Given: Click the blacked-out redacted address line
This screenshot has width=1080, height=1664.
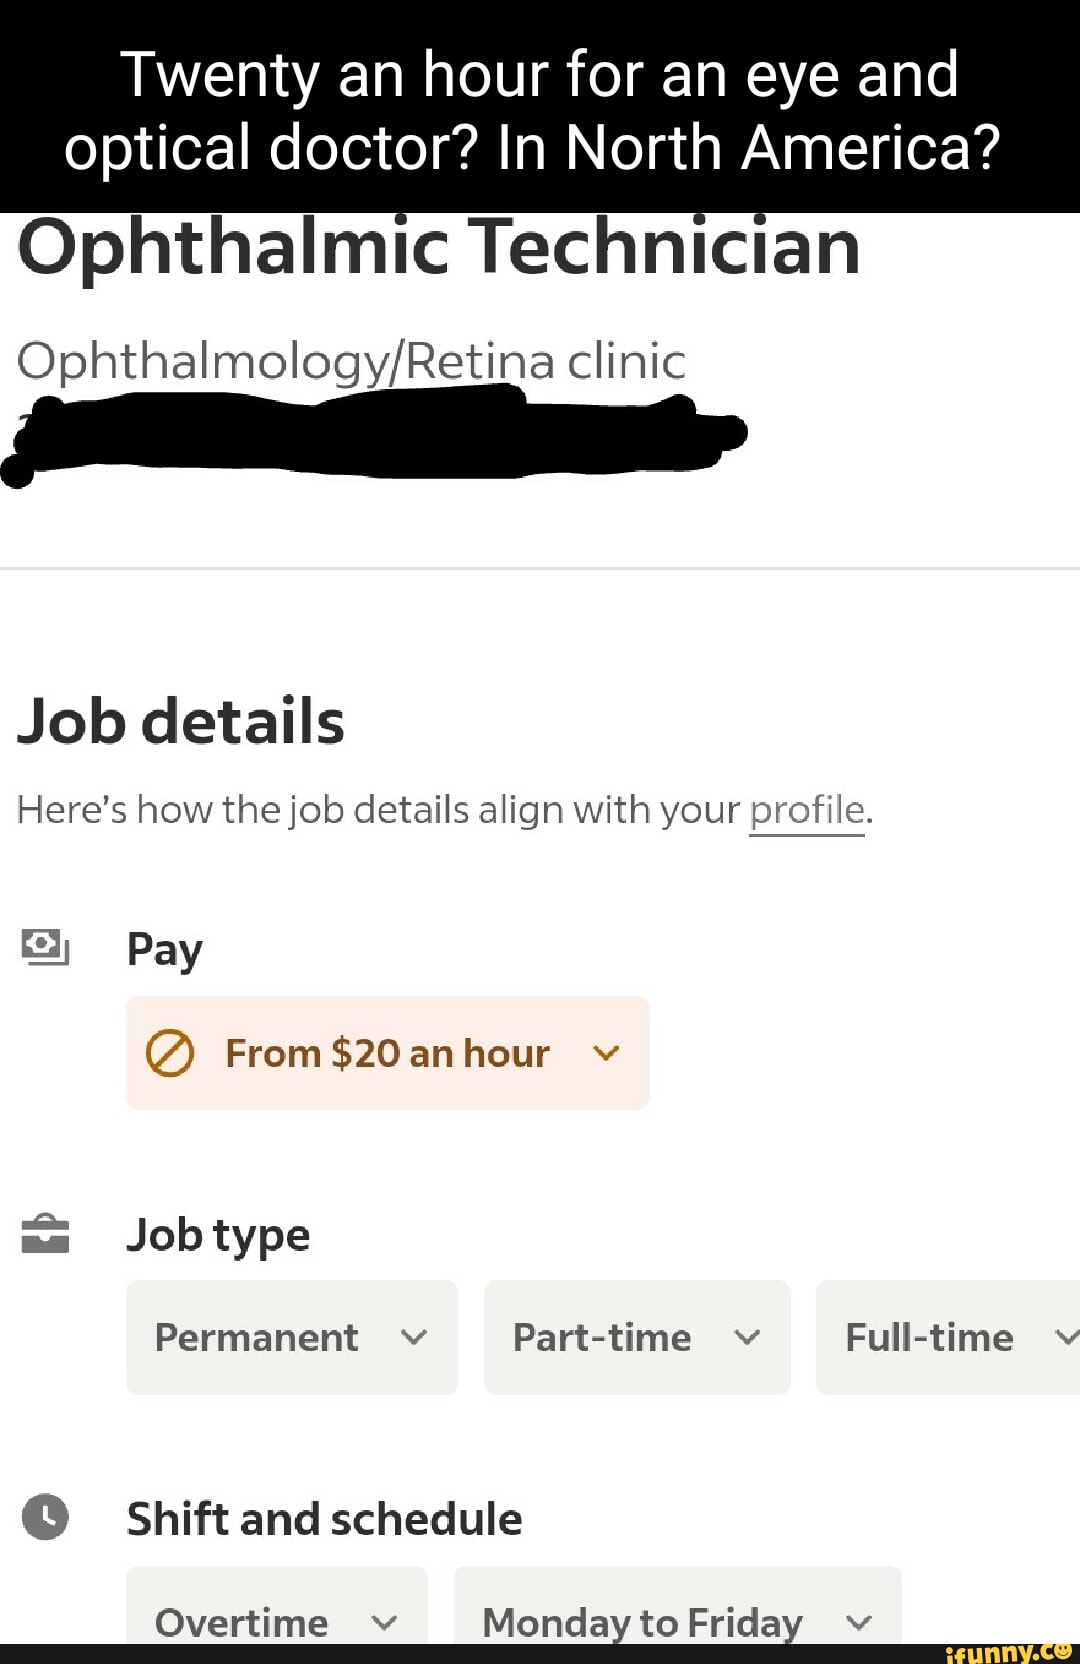Looking at the screenshot, I should pyautogui.click(x=380, y=436).
